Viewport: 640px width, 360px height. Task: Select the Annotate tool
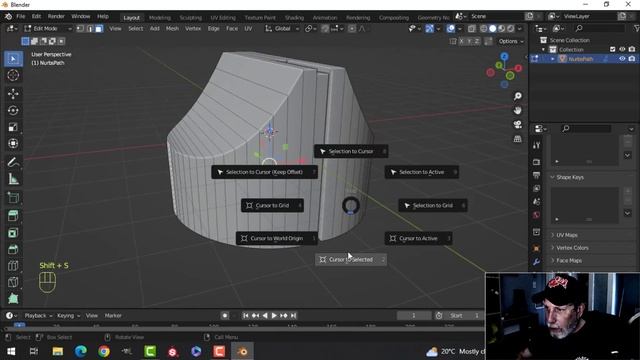pyautogui.click(x=13, y=162)
